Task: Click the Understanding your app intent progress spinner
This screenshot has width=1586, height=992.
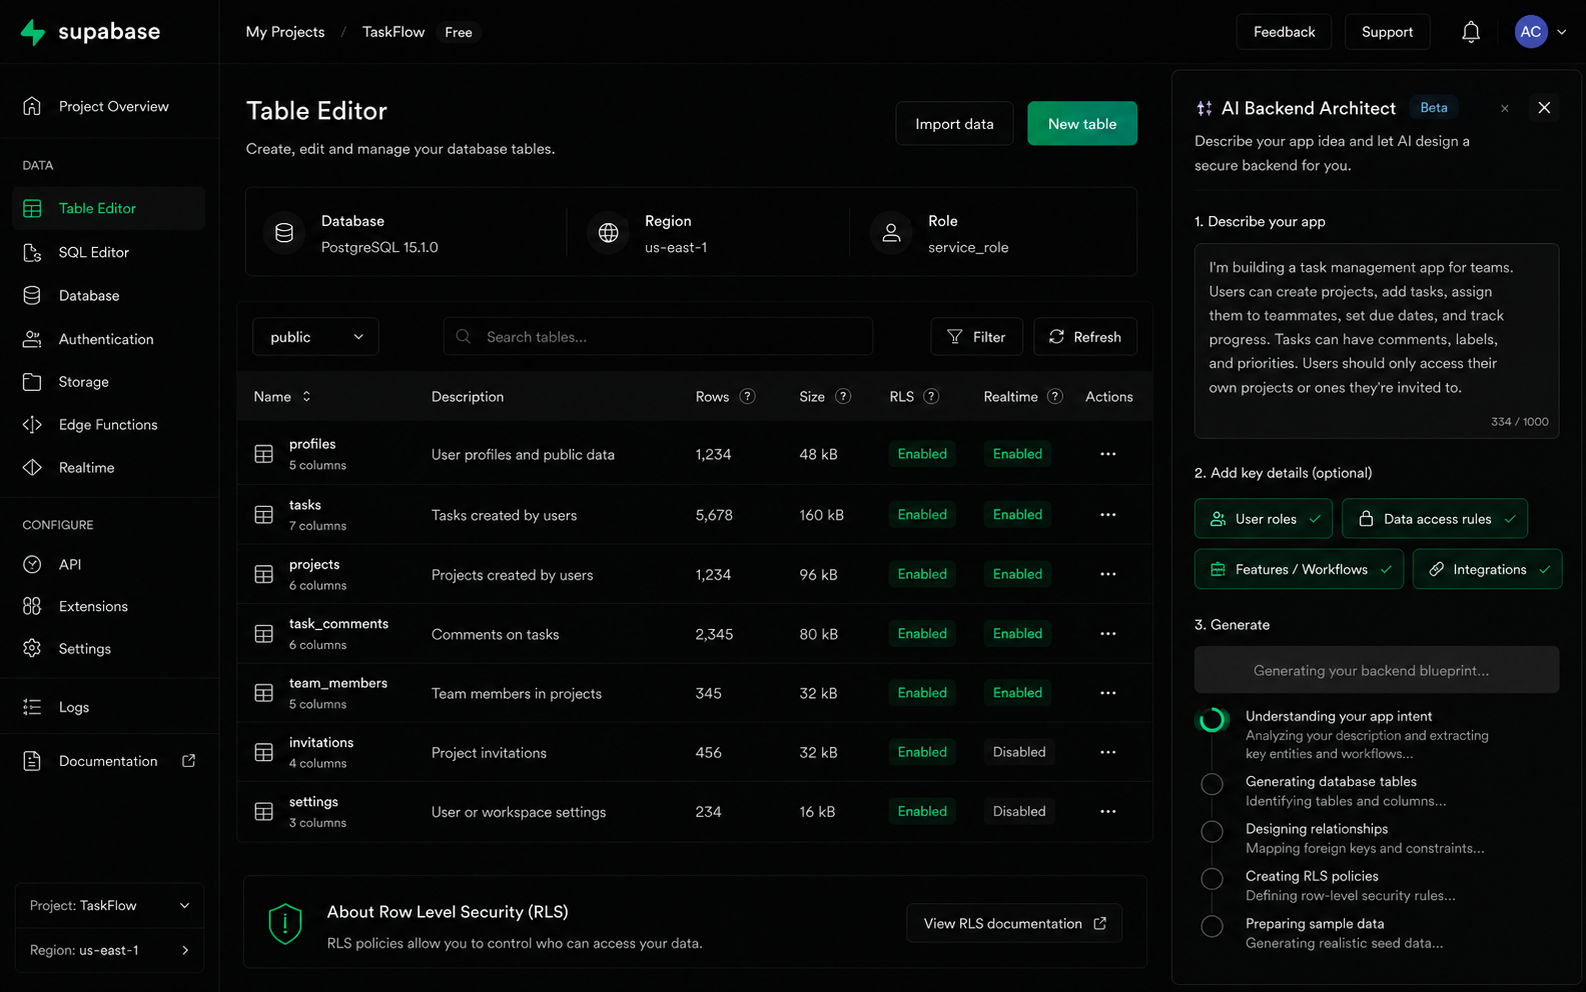Action: 1212,719
